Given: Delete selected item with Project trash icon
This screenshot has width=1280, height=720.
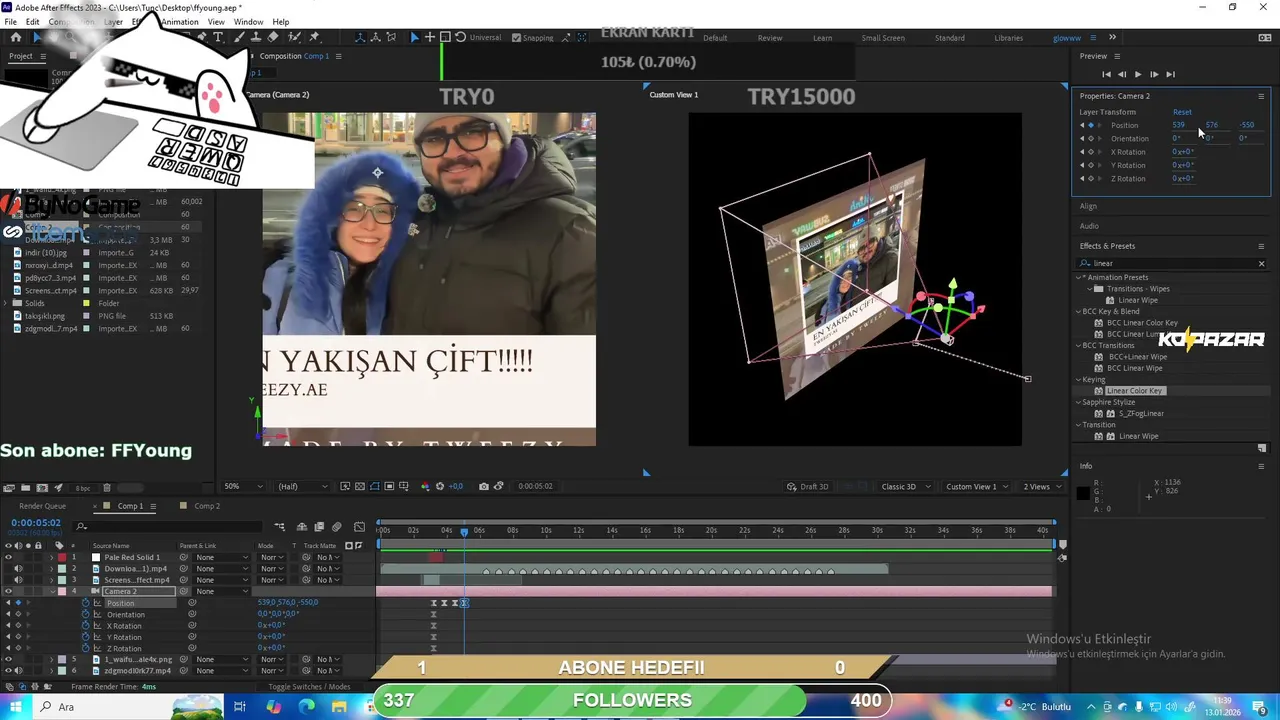Looking at the screenshot, I should 107,488.
